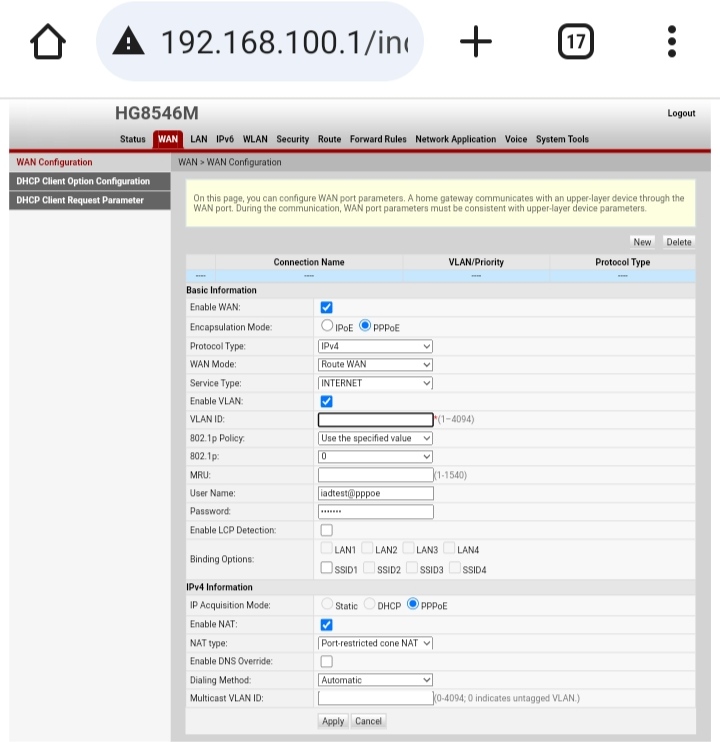Screen dimensions: 720x742
Task: Open the WAN Mode dropdown
Action: click(x=375, y=364)
